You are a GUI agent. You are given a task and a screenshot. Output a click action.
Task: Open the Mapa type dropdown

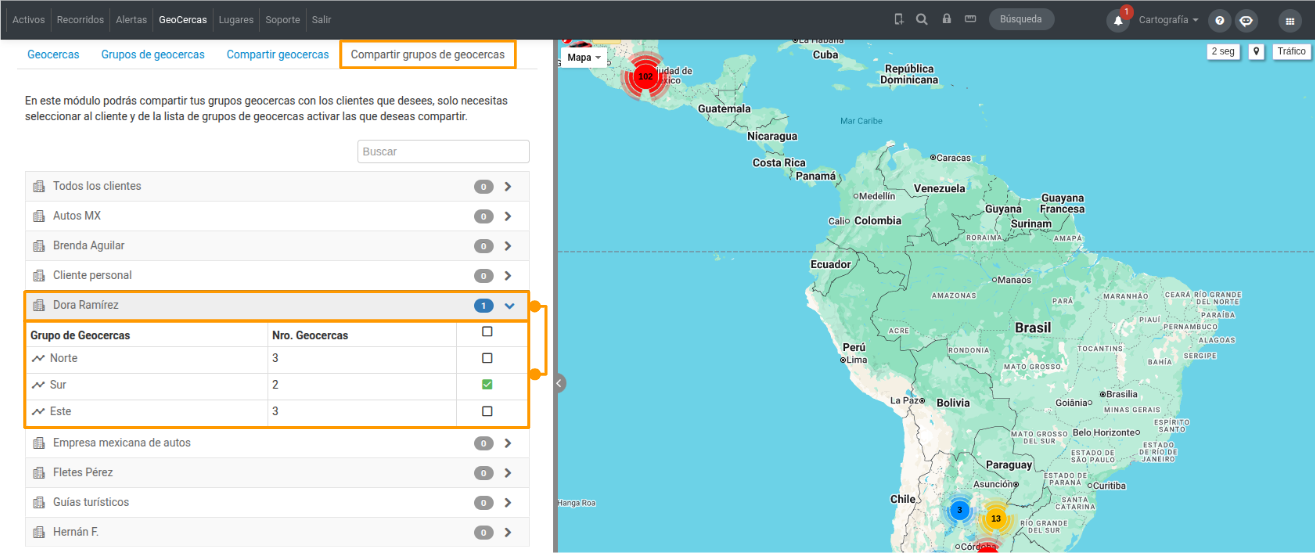click(584, 58)
